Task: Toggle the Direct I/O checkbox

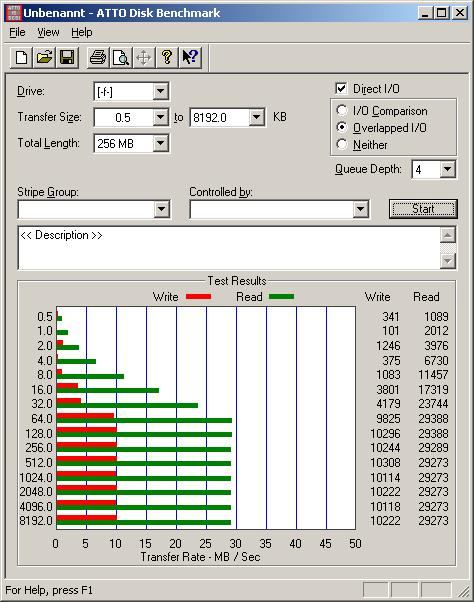Action: (341, 89)
